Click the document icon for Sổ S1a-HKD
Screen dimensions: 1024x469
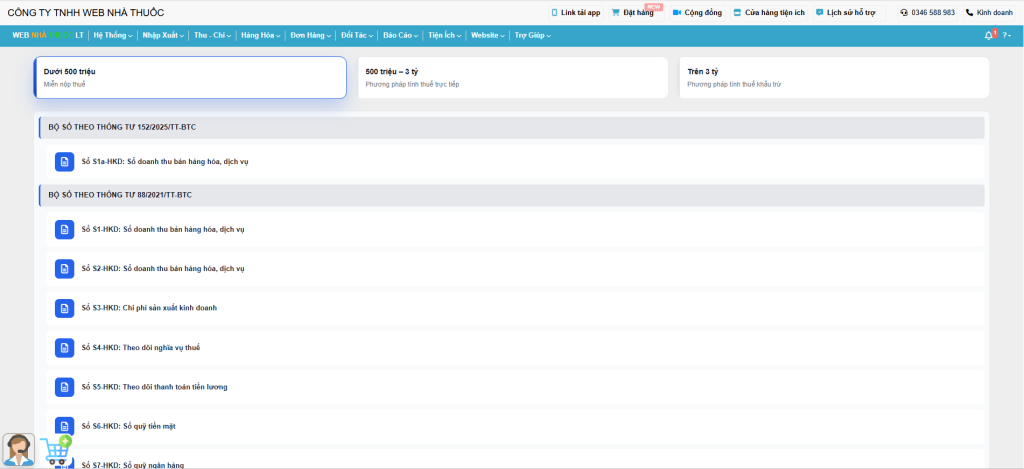point(64,162)
